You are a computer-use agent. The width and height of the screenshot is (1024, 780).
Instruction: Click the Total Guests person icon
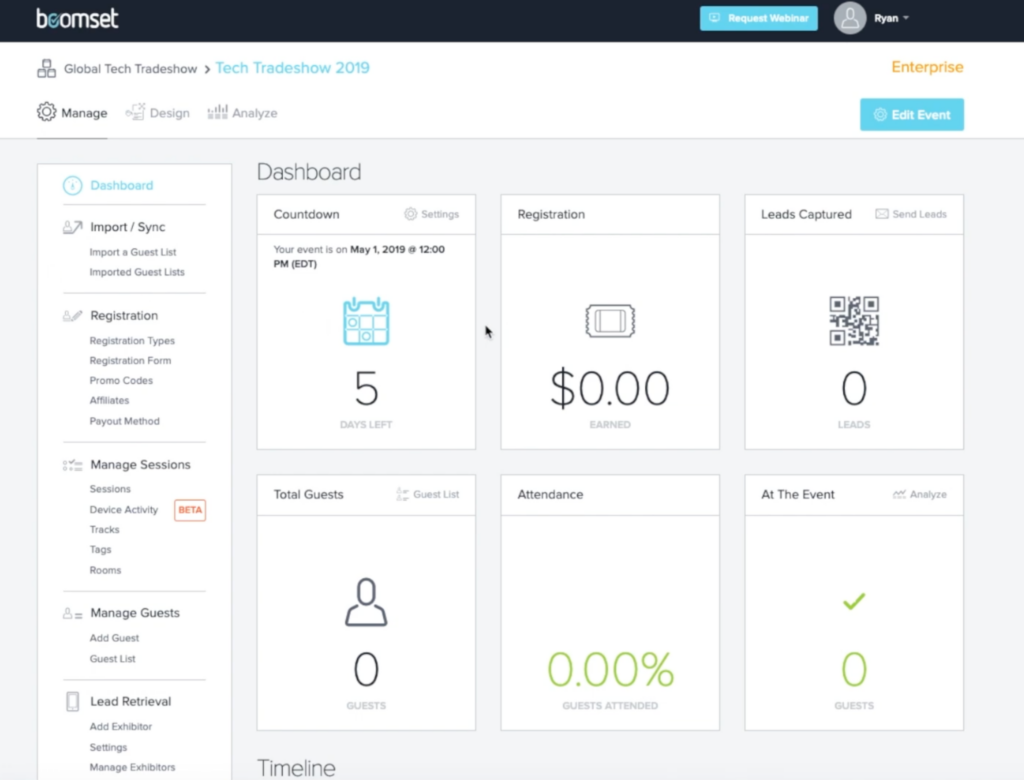tap(366, 602)
